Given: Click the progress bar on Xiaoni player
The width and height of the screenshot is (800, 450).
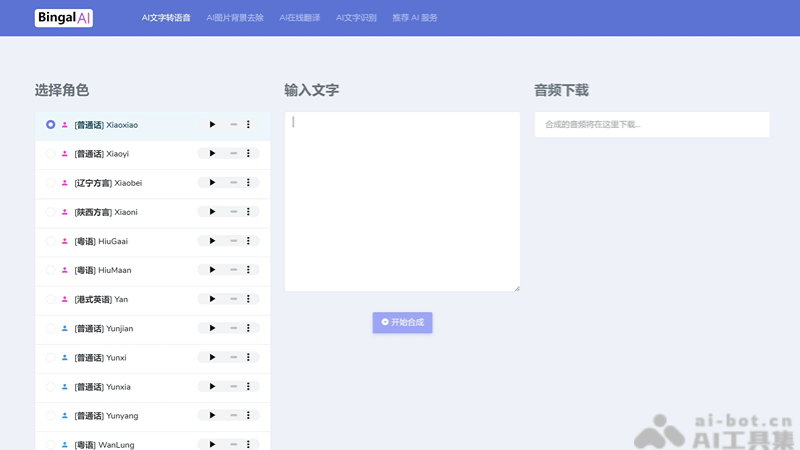Looking at the screenshot, I should pyautogui.click(x=233, y=212).
